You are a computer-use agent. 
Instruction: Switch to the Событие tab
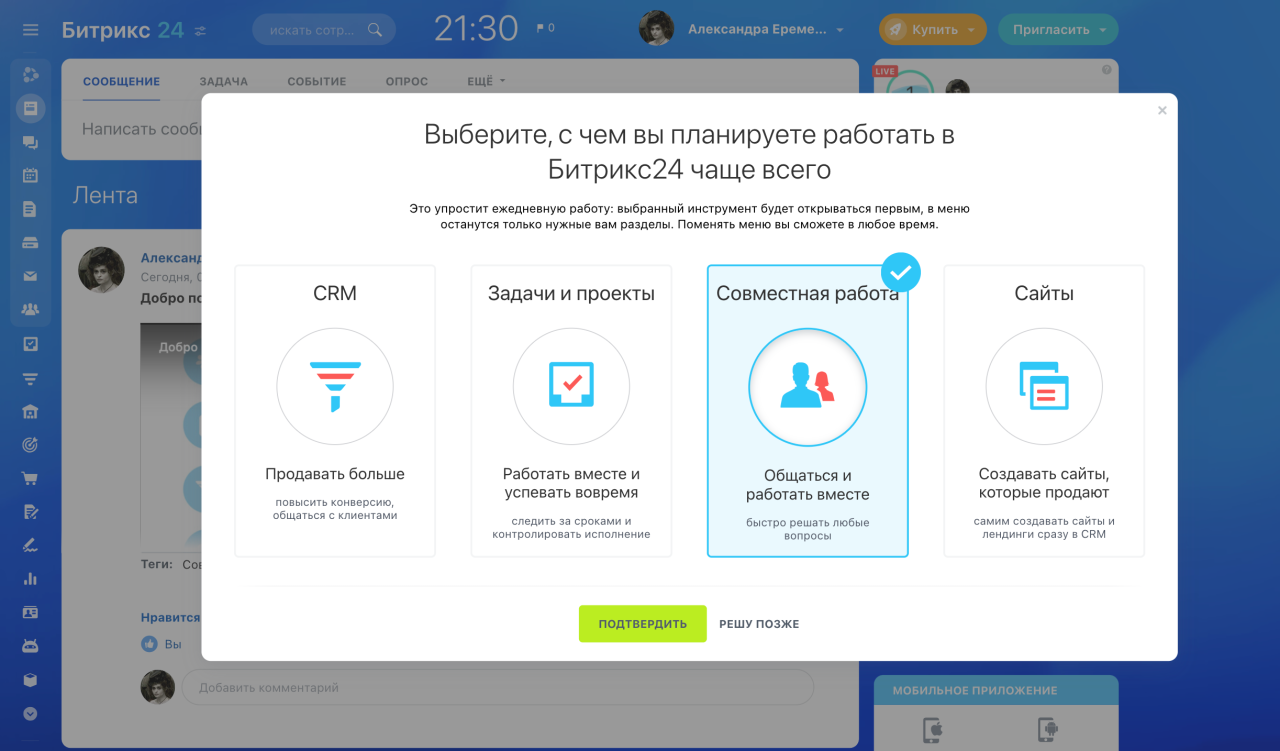(x=316, y=81)
